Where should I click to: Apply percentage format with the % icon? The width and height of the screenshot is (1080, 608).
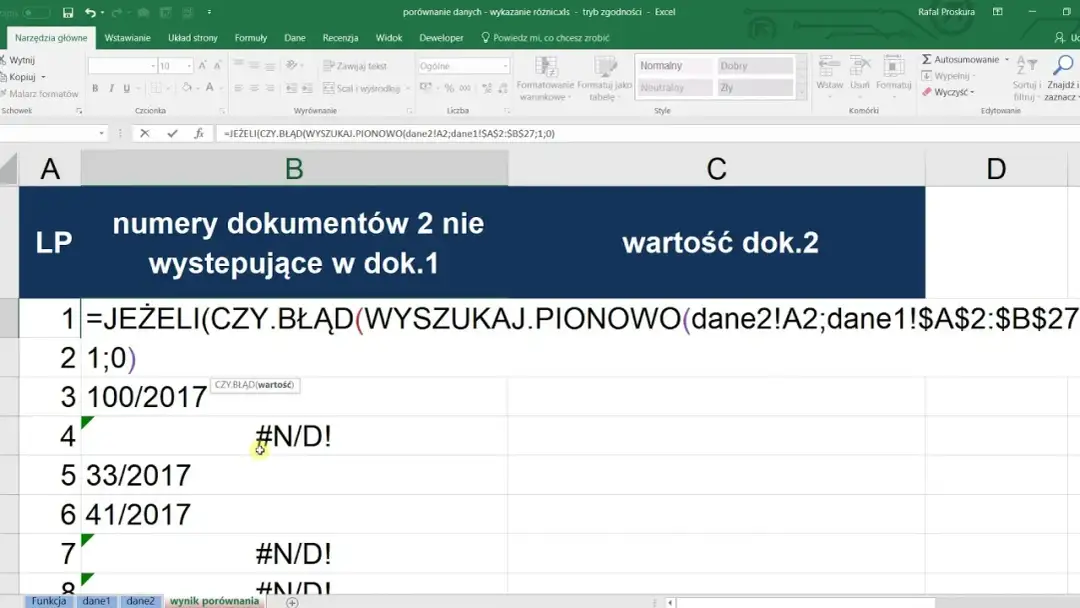448,88
